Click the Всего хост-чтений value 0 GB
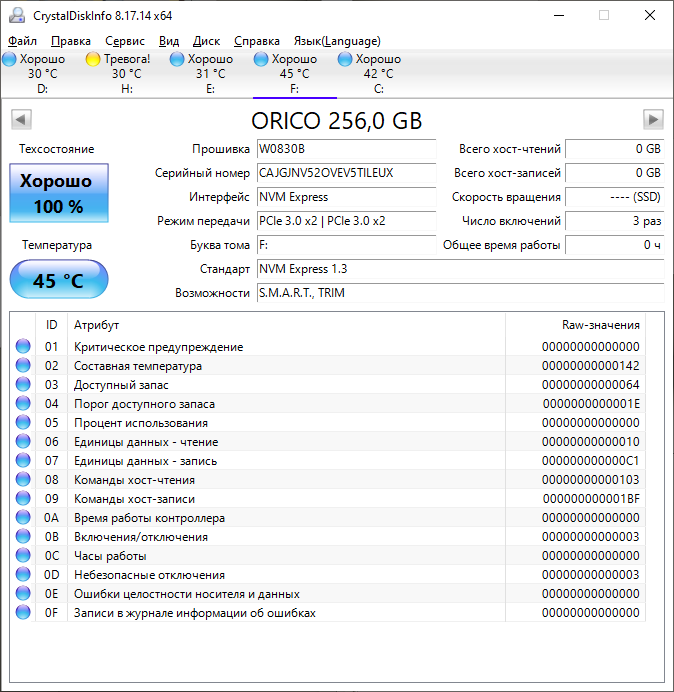This screenshot has width=674, height=692. tap(614, 149)
